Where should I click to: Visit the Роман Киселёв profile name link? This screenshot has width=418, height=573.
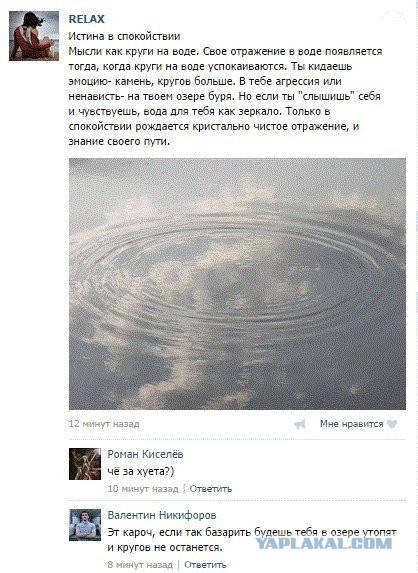[x=145, y=454]
